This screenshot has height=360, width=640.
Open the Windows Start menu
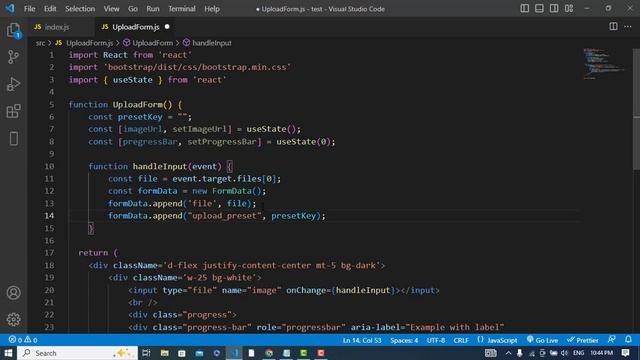point(8,353)
